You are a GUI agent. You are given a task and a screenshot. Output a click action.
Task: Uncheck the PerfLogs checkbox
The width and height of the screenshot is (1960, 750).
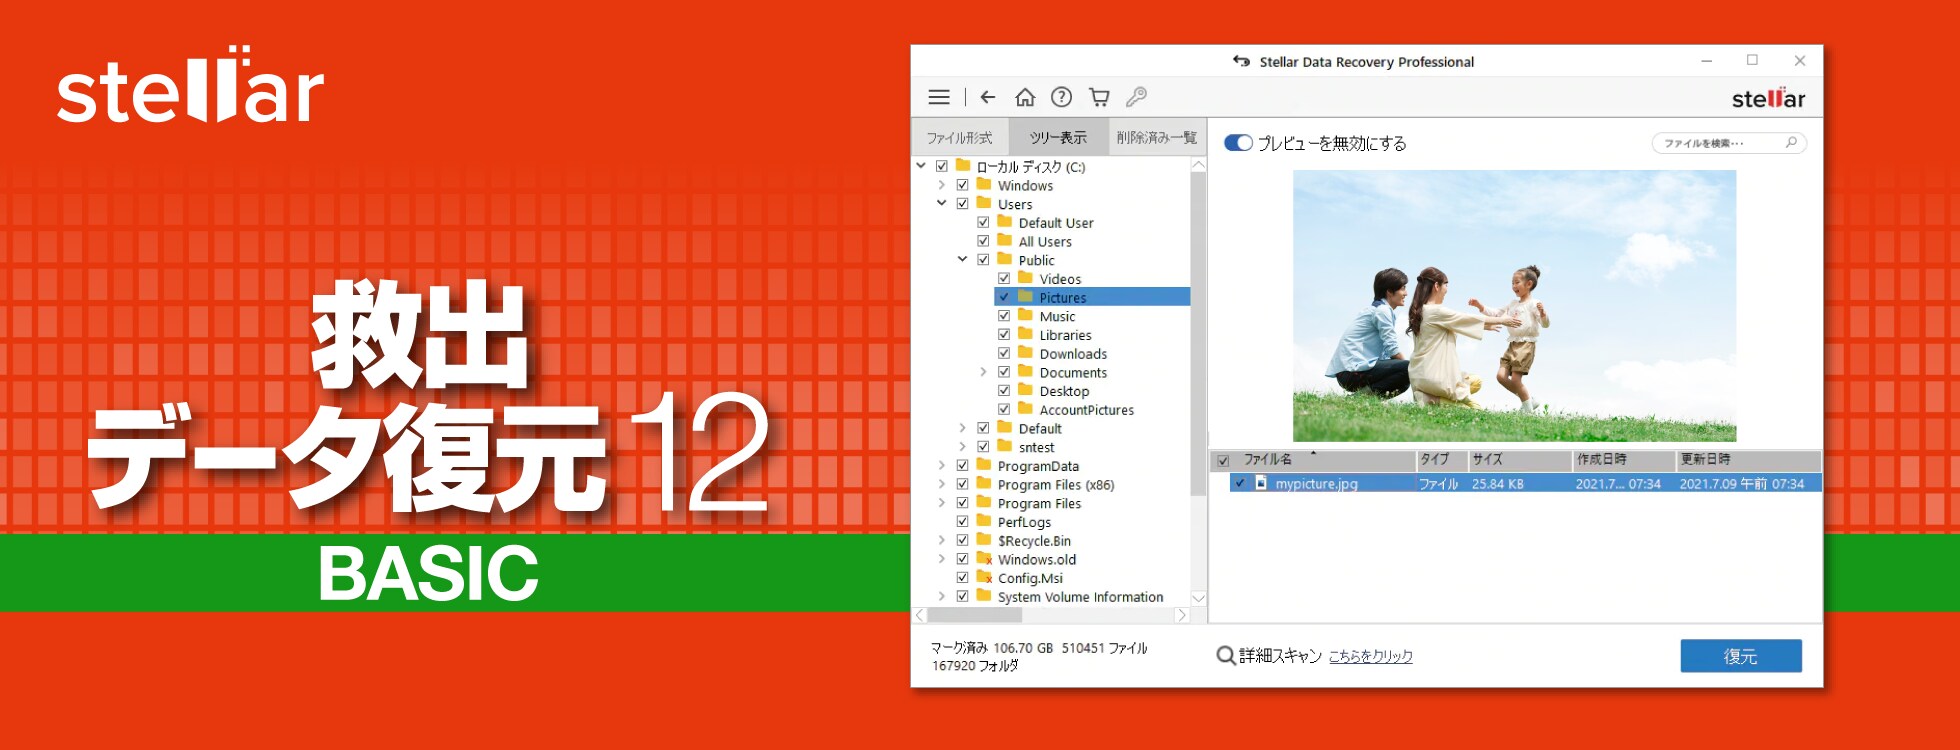tap(962, 522)
